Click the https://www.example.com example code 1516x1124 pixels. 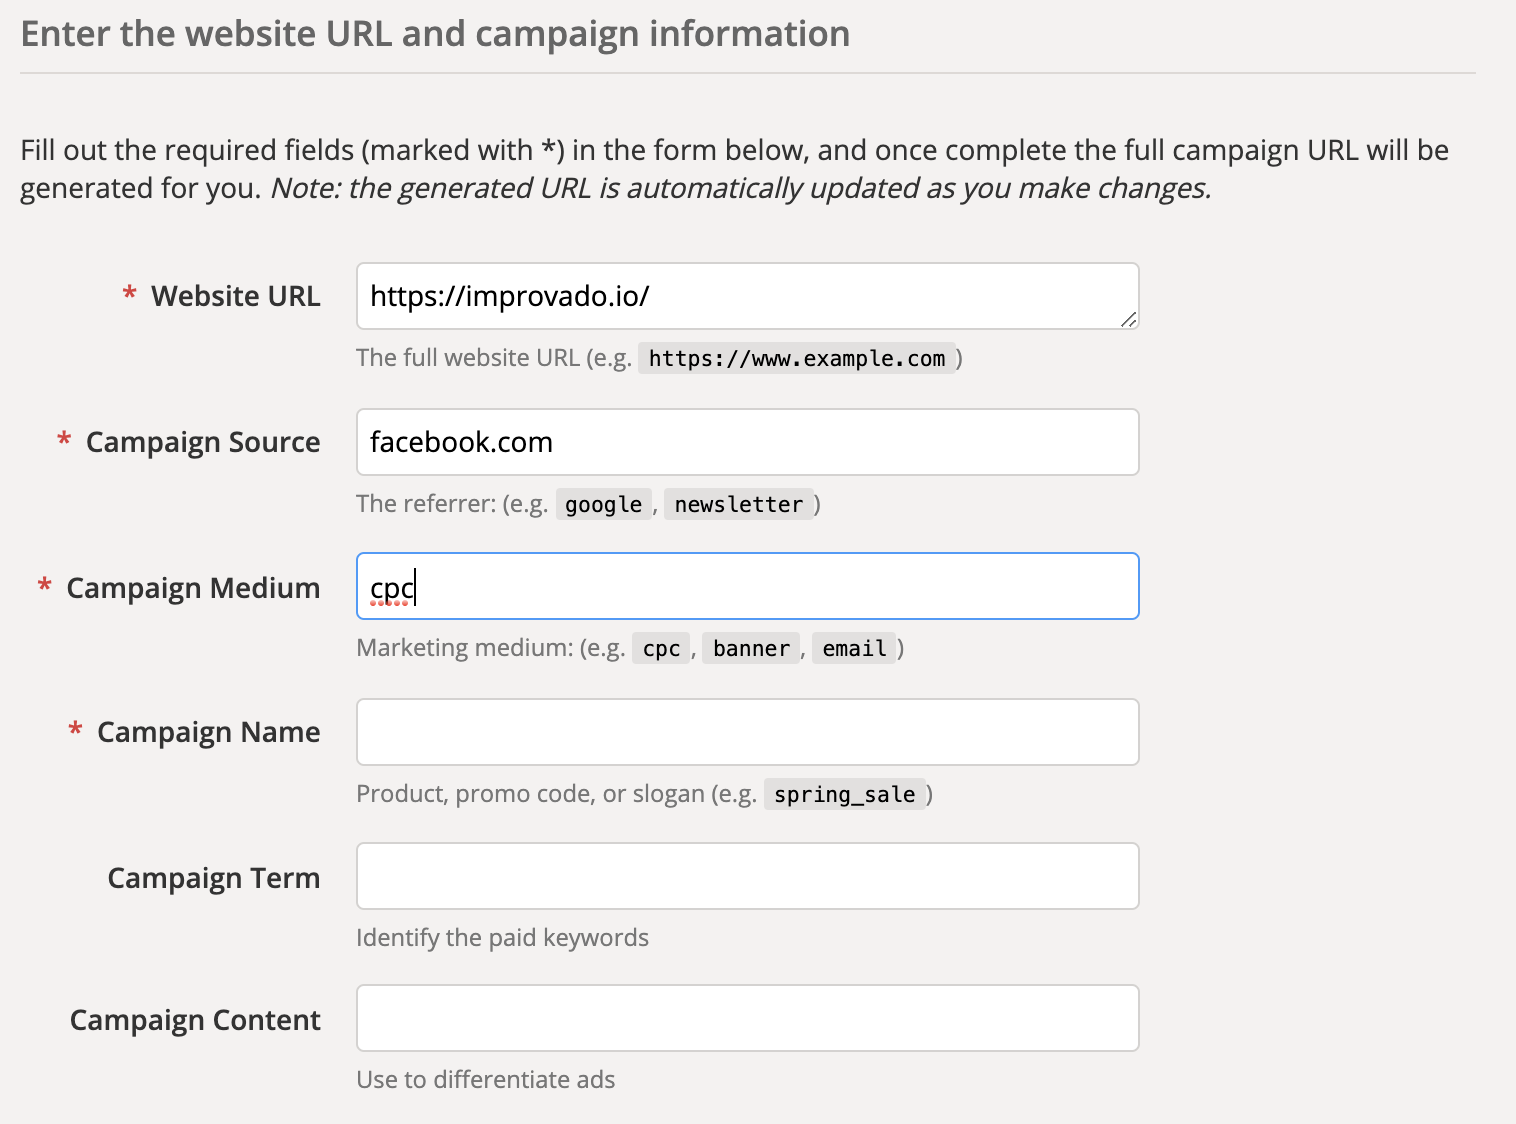(x=797, y=358)
